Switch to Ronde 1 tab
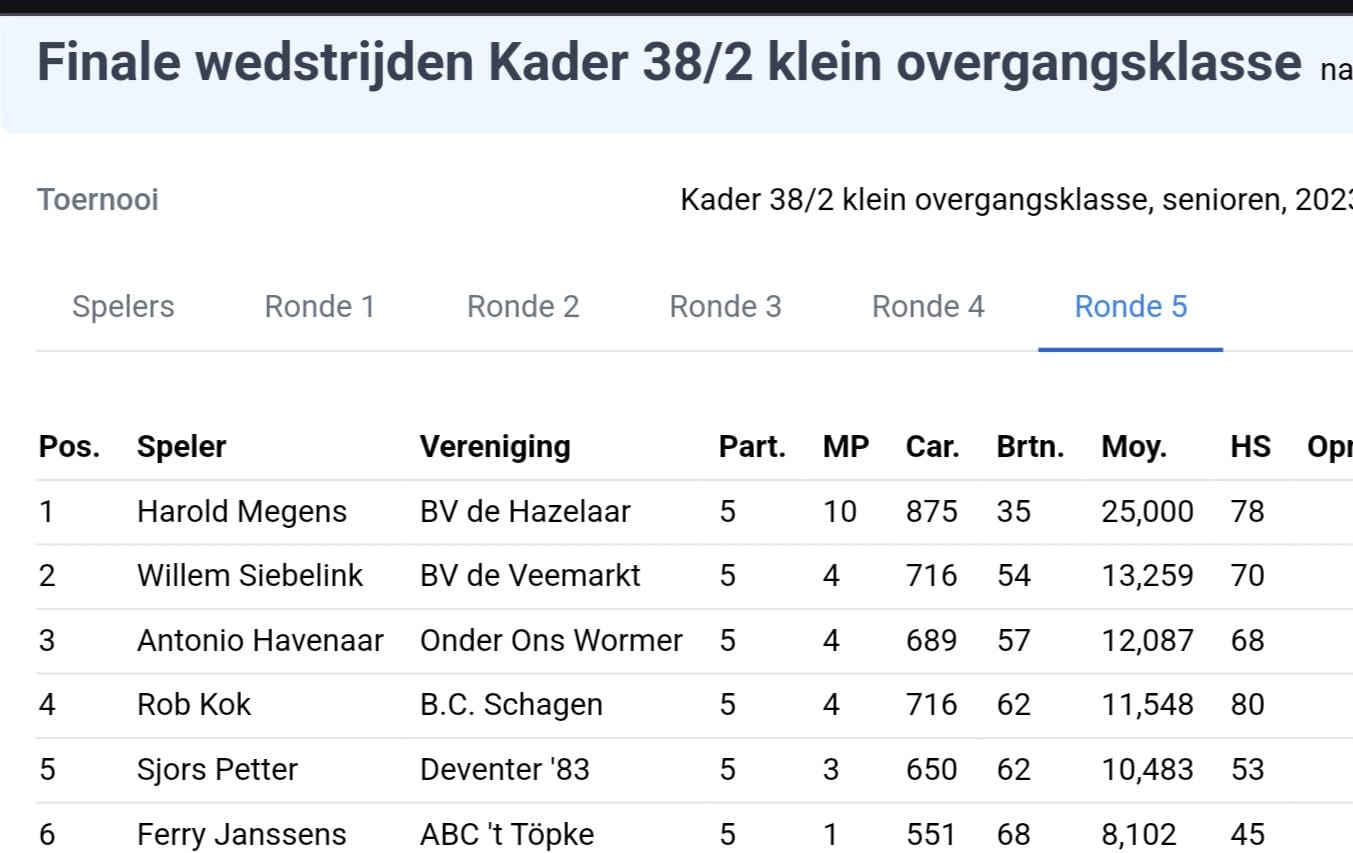 [320, 306]
